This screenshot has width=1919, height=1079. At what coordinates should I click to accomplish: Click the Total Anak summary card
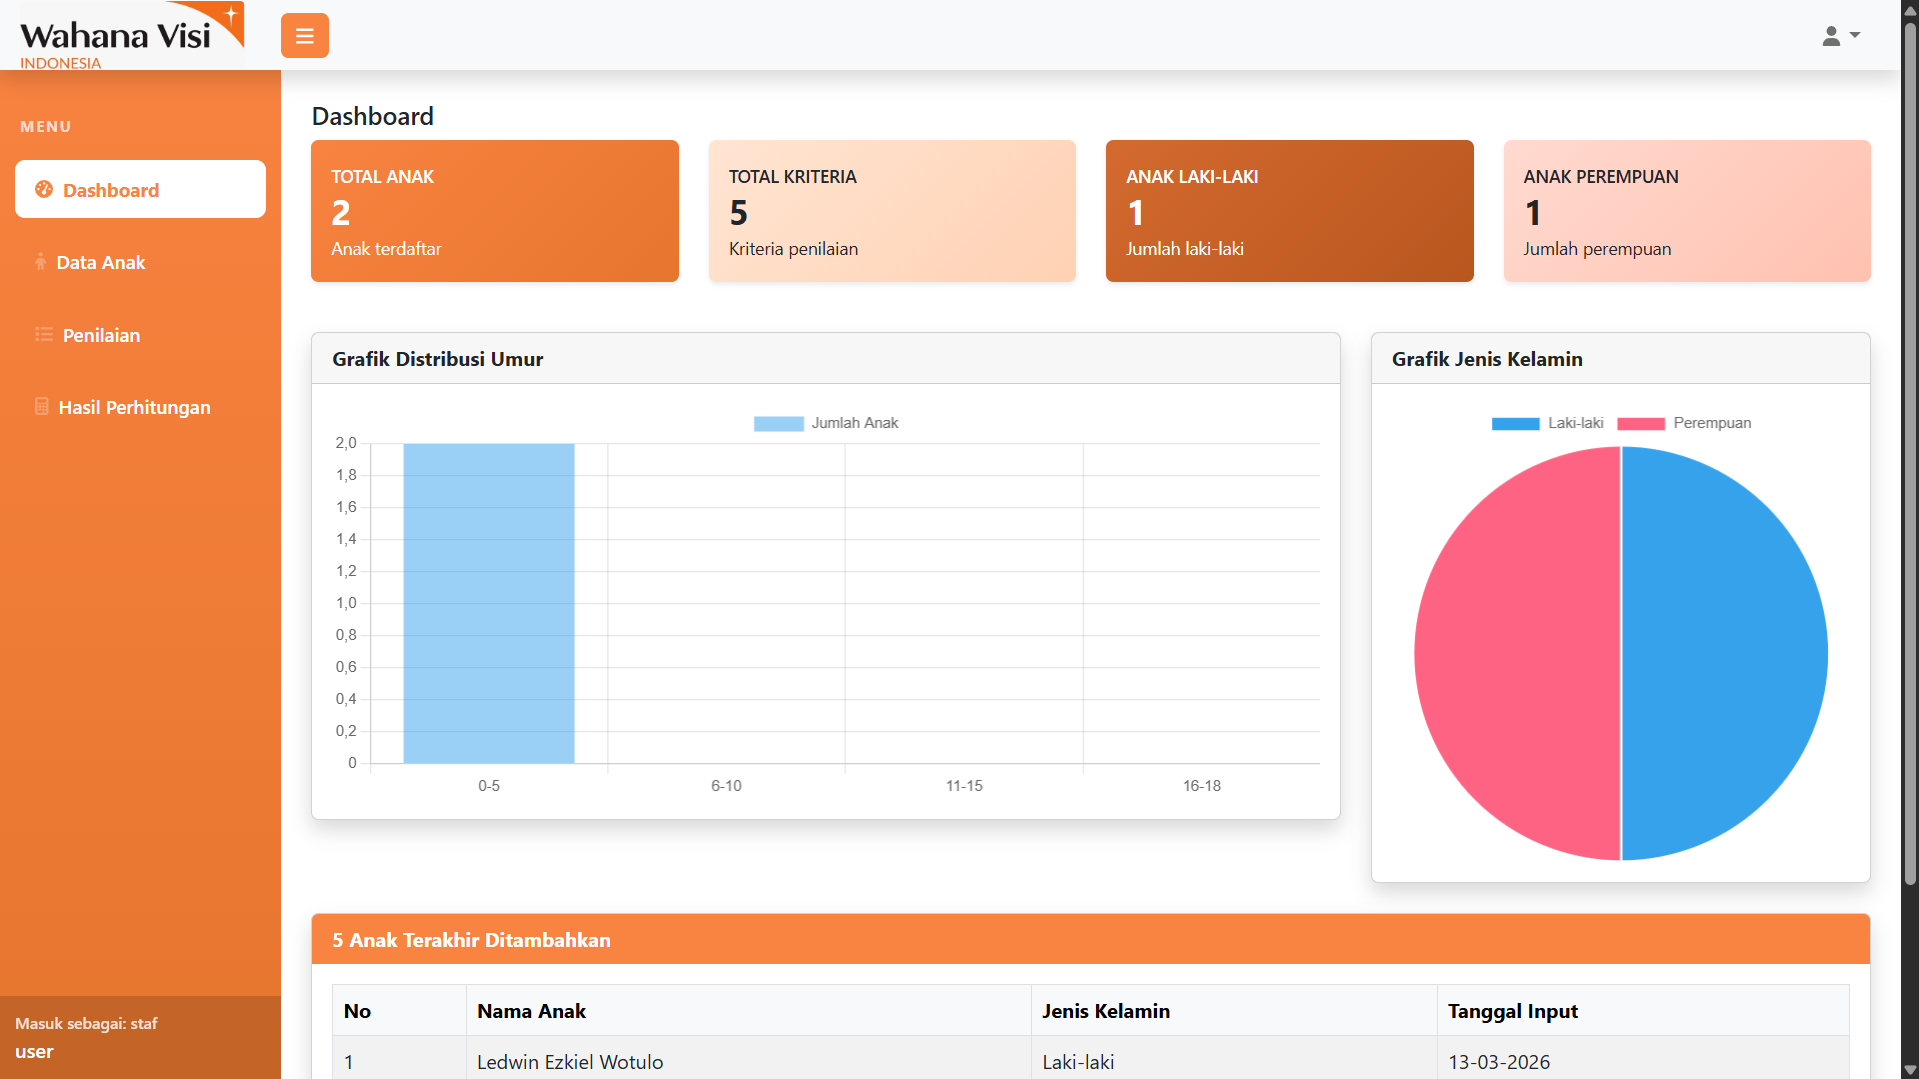494,211
